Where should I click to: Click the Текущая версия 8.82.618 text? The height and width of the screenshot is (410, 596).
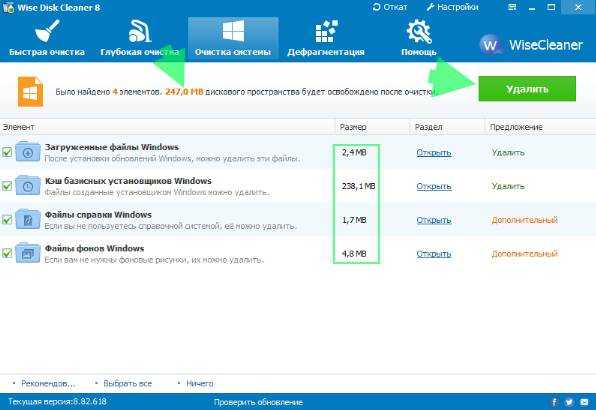pyautogui.click(x=57, y=402)
